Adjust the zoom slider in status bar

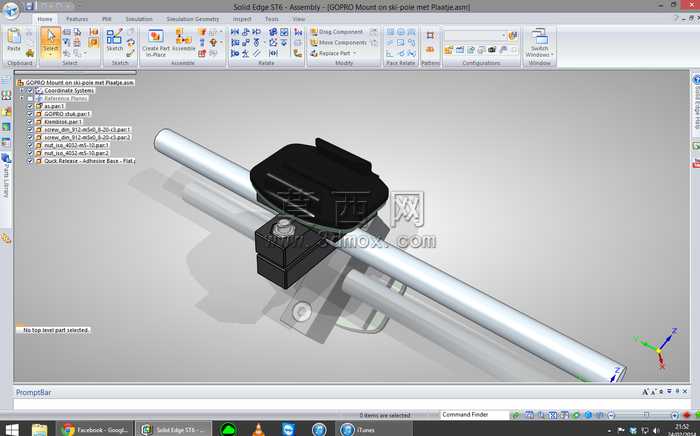646,415
